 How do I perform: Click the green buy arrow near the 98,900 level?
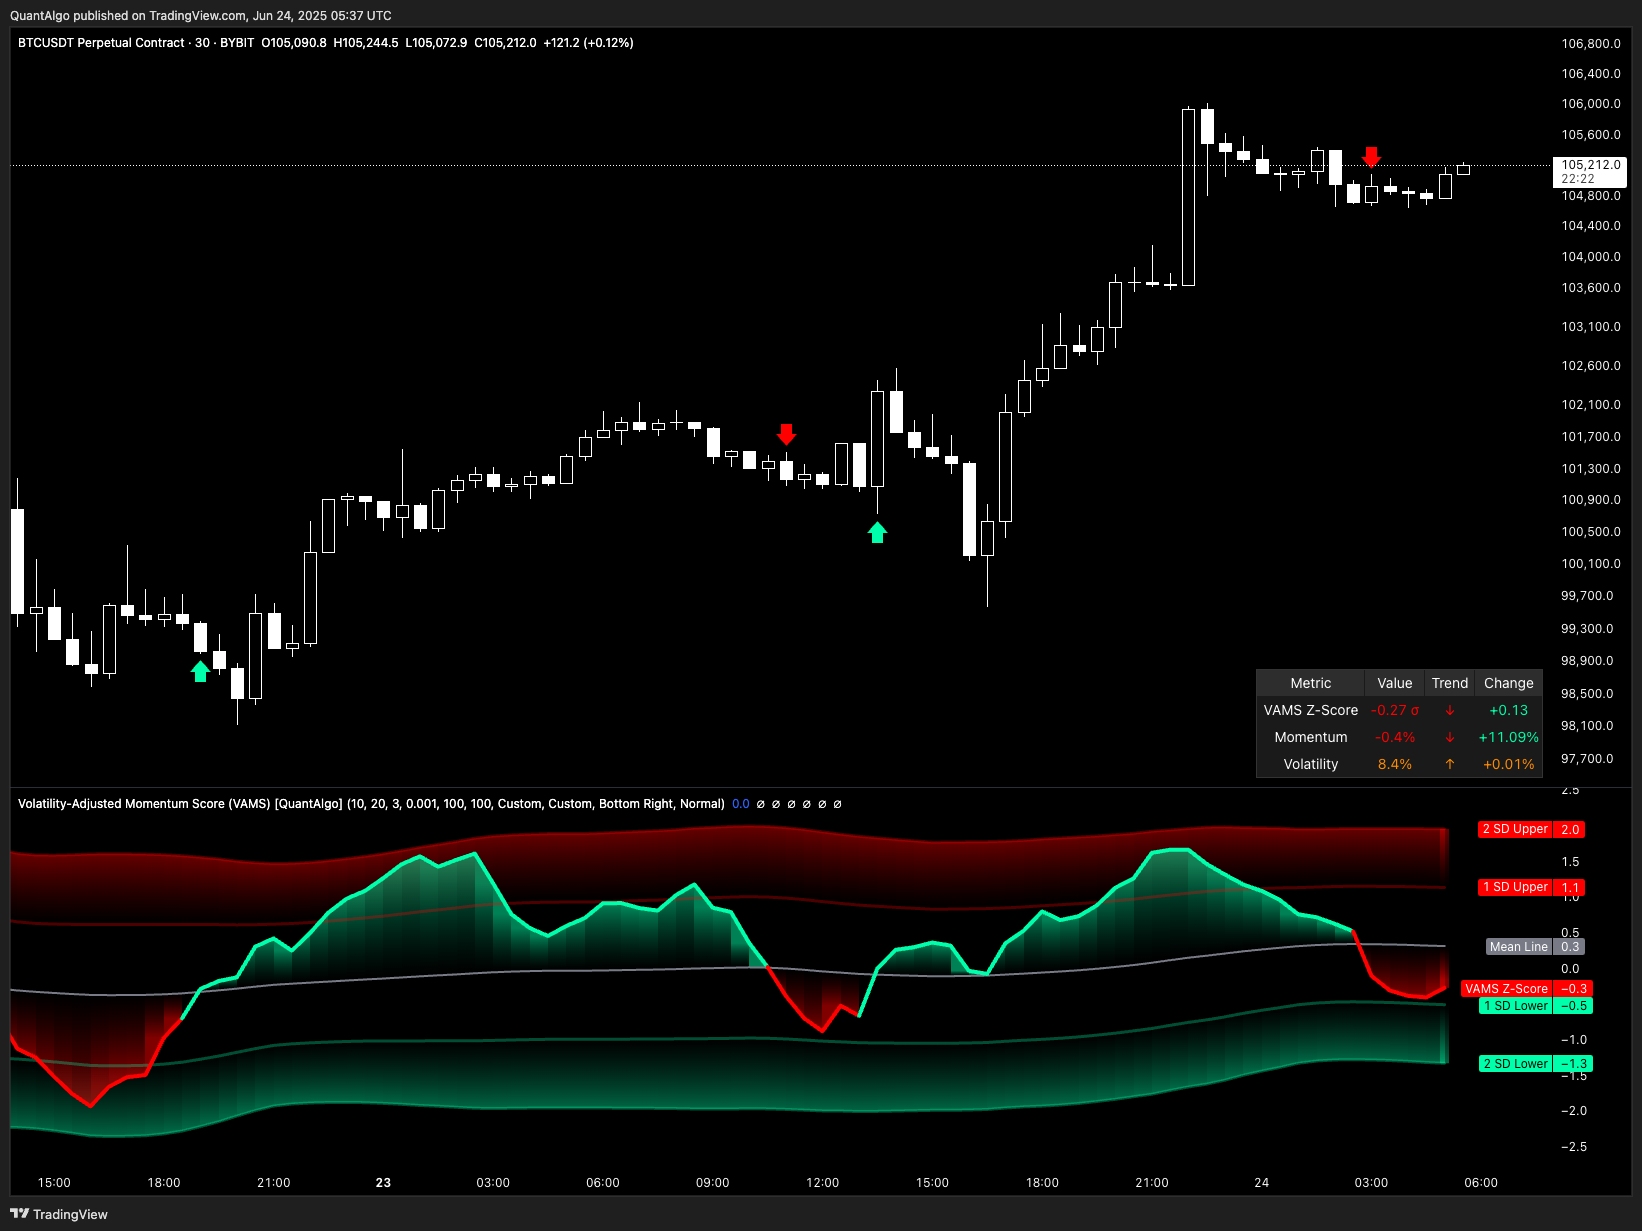pyautogui.click(x=200, y=671)
